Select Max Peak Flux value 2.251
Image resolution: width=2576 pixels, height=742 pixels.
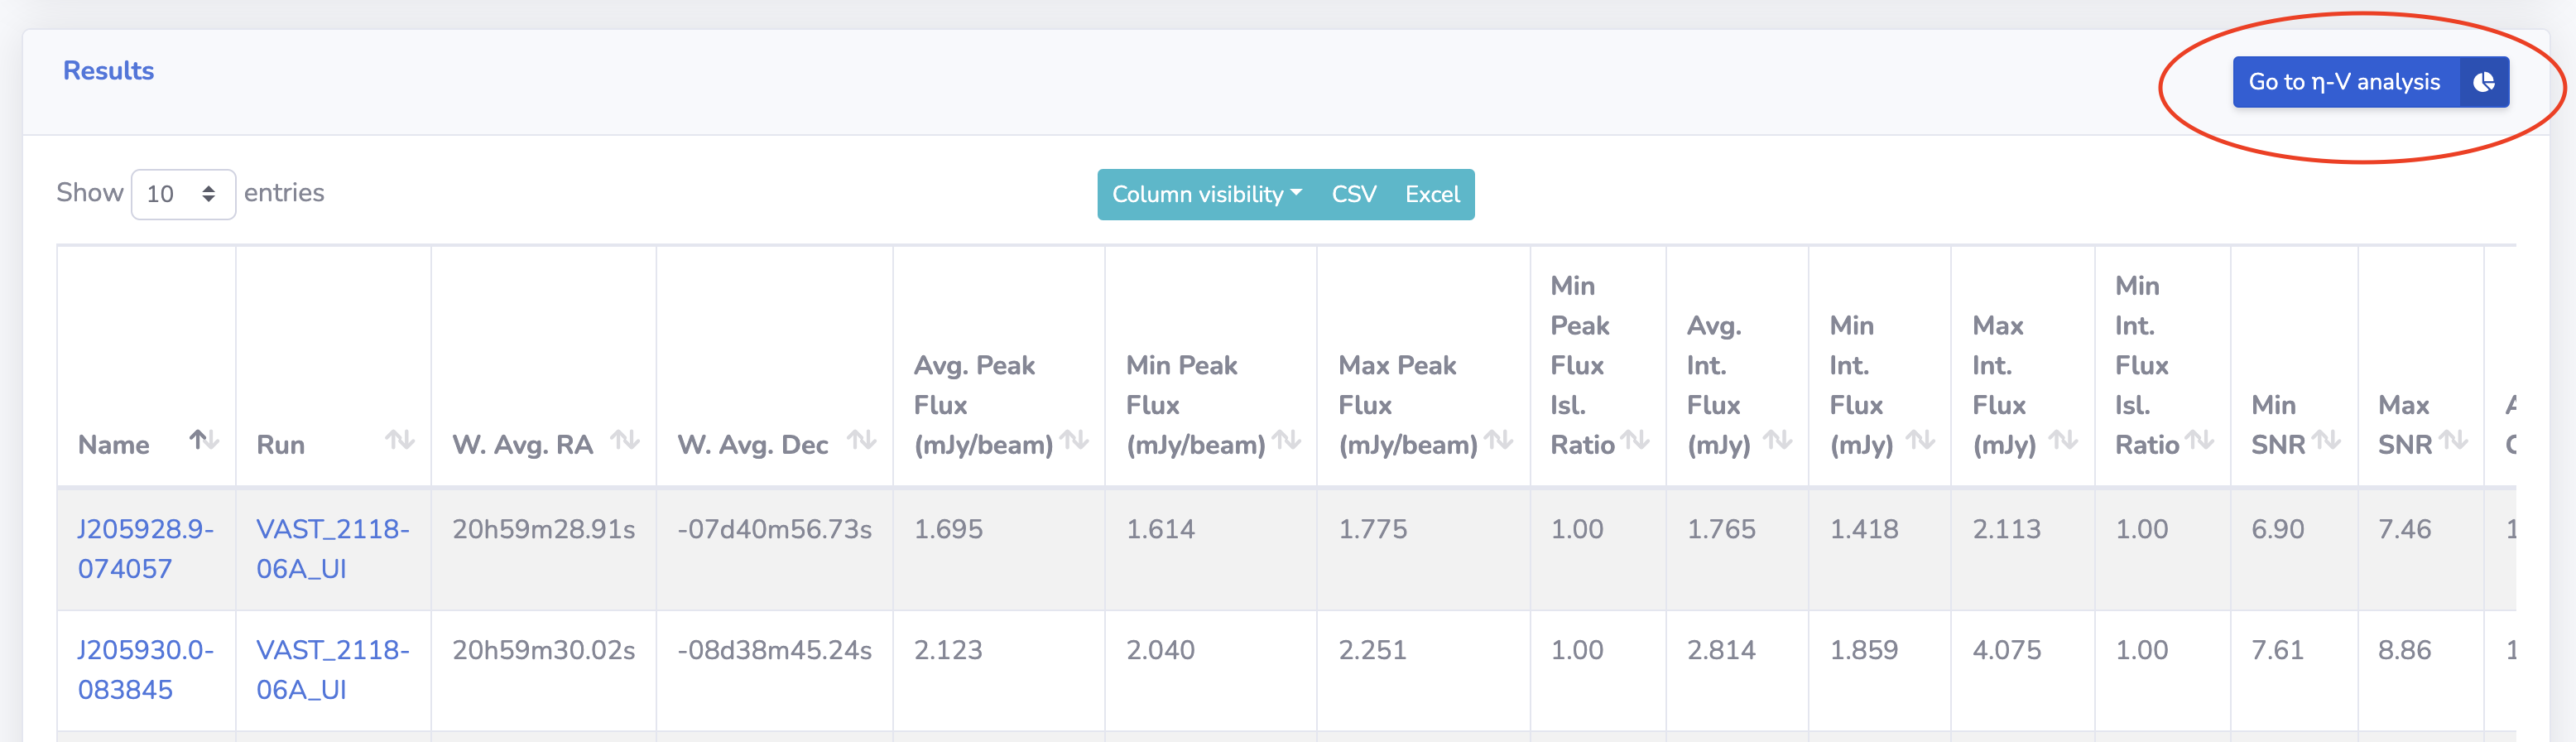[x=1372, y=650]
